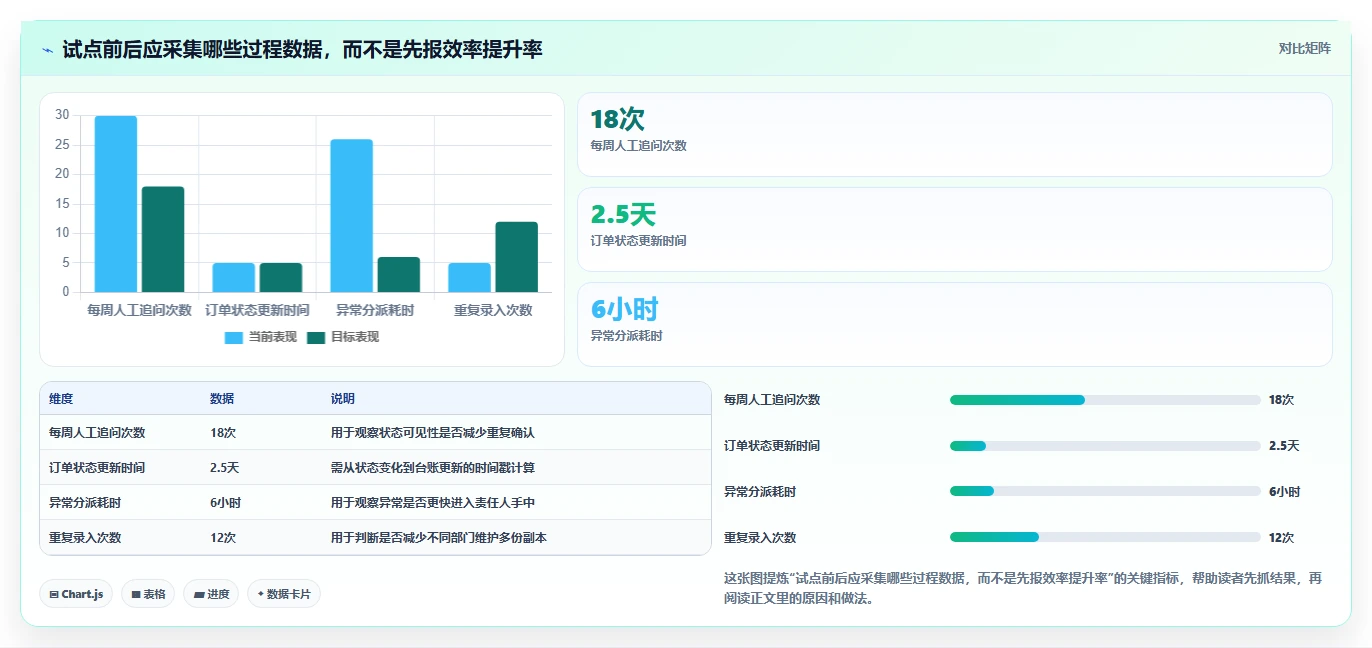Click the 重复录入次数 progress bar

coord(1105,538)
